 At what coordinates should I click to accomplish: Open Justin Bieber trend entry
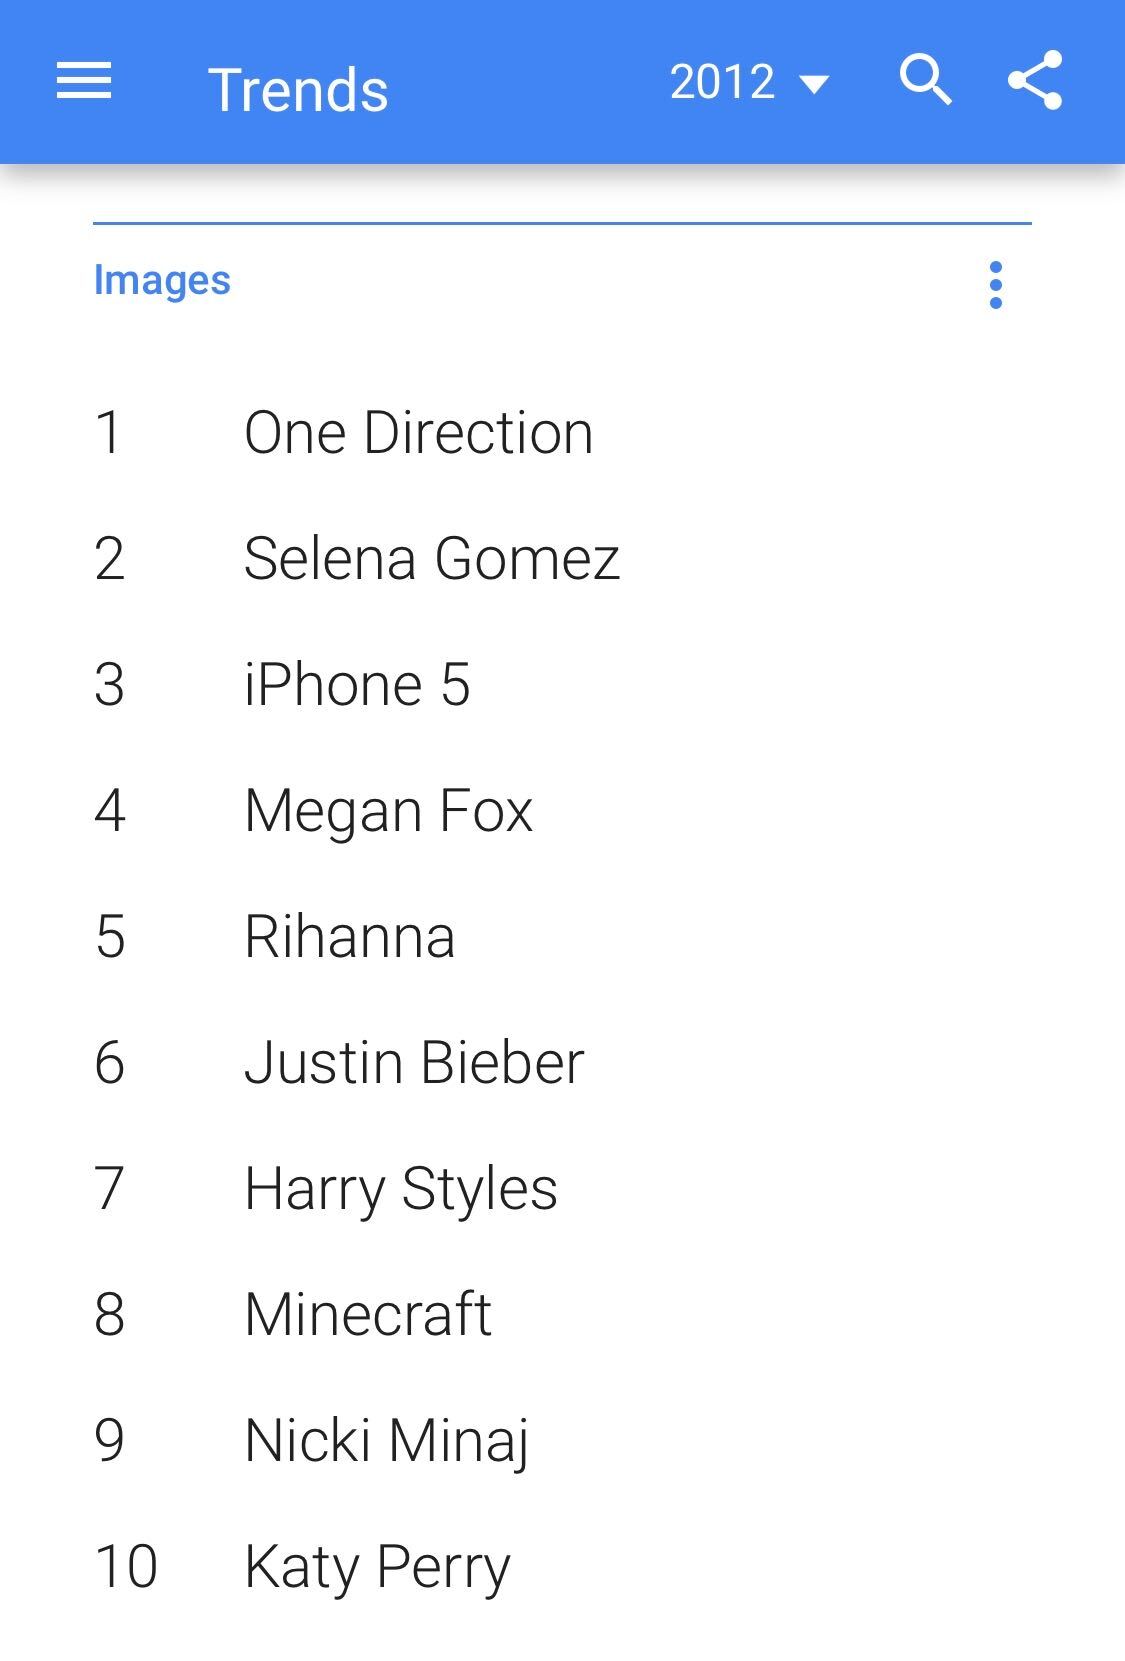point(414,1062)
